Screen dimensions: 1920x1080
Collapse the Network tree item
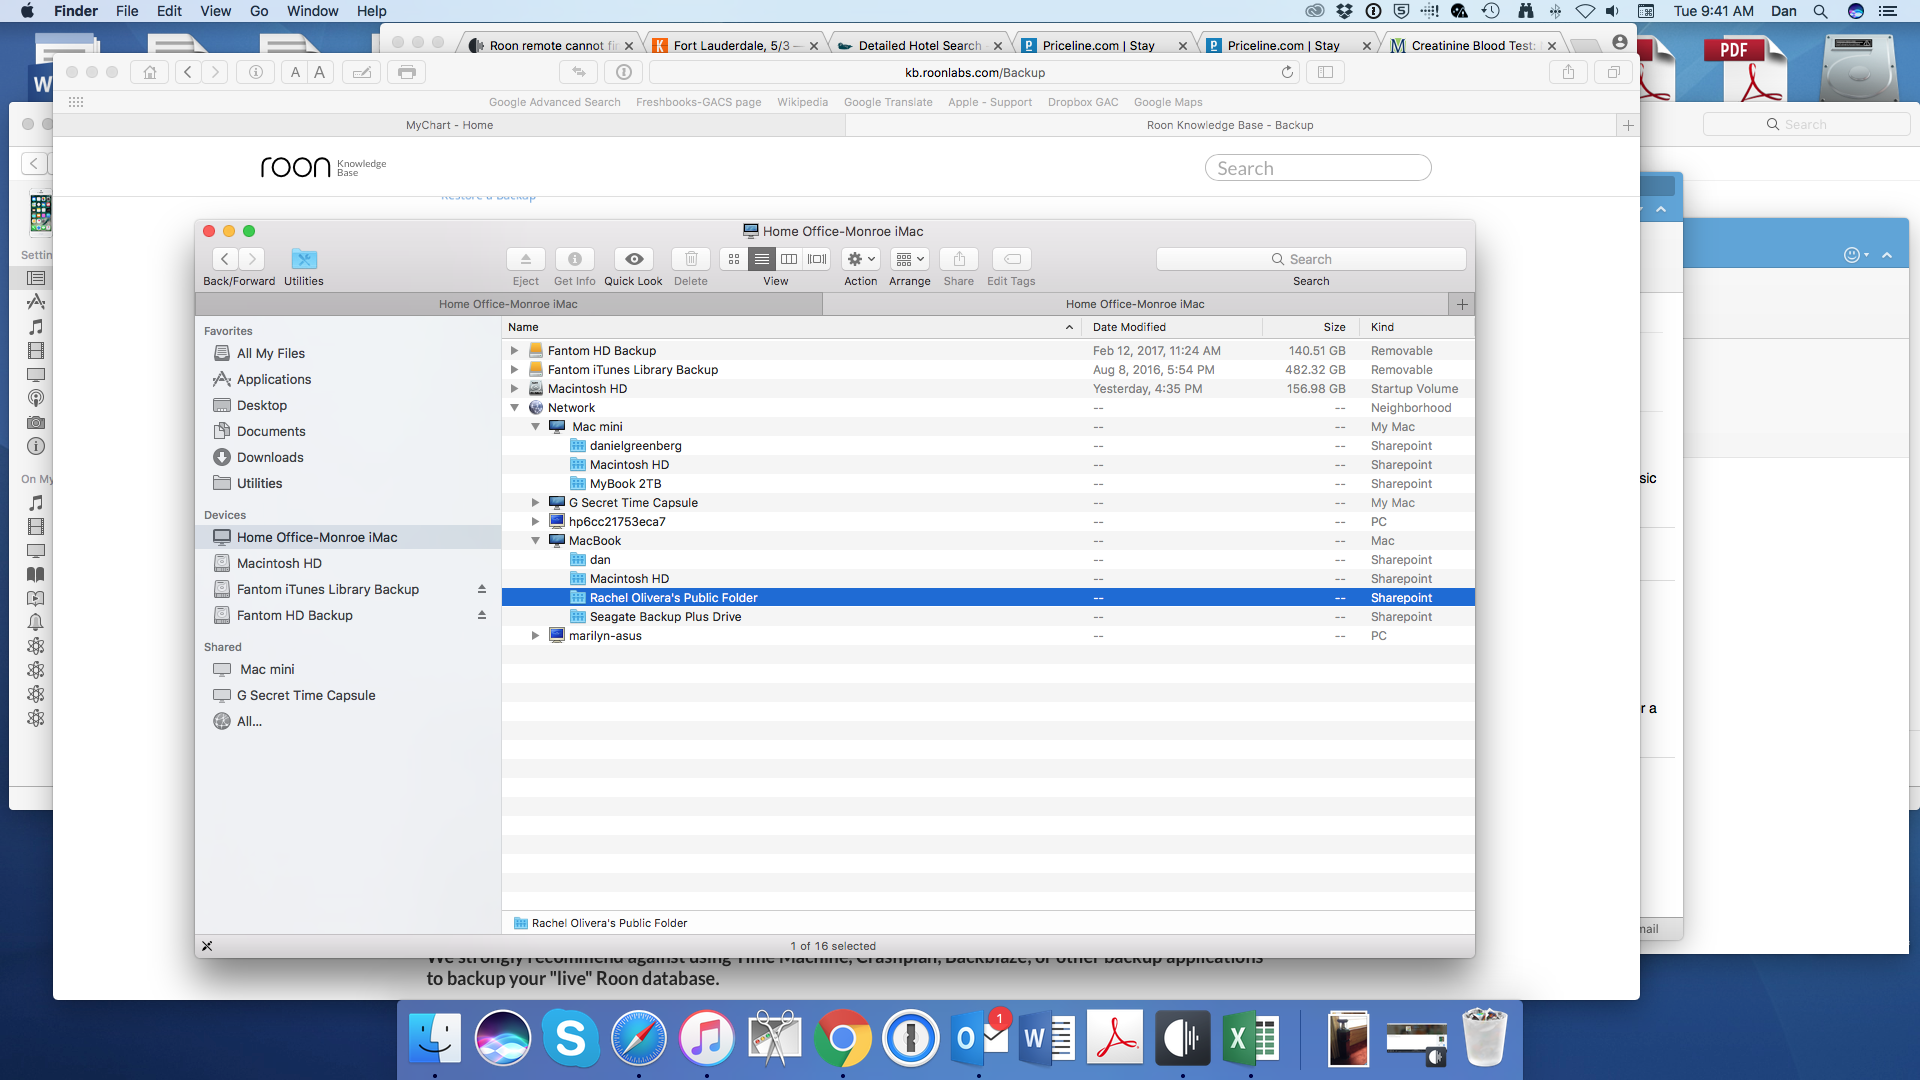[514, 408]
